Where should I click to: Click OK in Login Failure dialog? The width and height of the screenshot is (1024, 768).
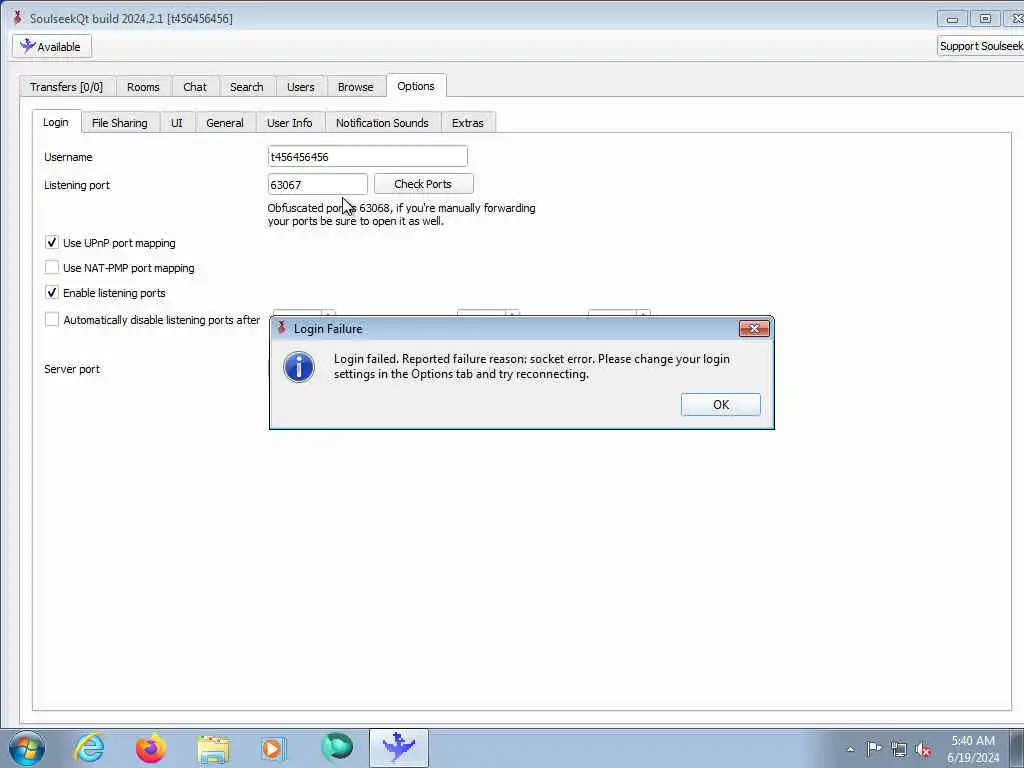pyautogui.click(x=720, y=404)
